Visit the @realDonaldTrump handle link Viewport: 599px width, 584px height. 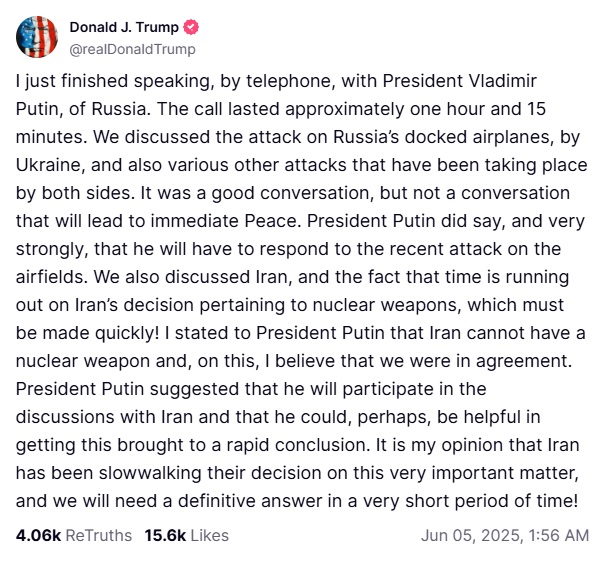132,49
